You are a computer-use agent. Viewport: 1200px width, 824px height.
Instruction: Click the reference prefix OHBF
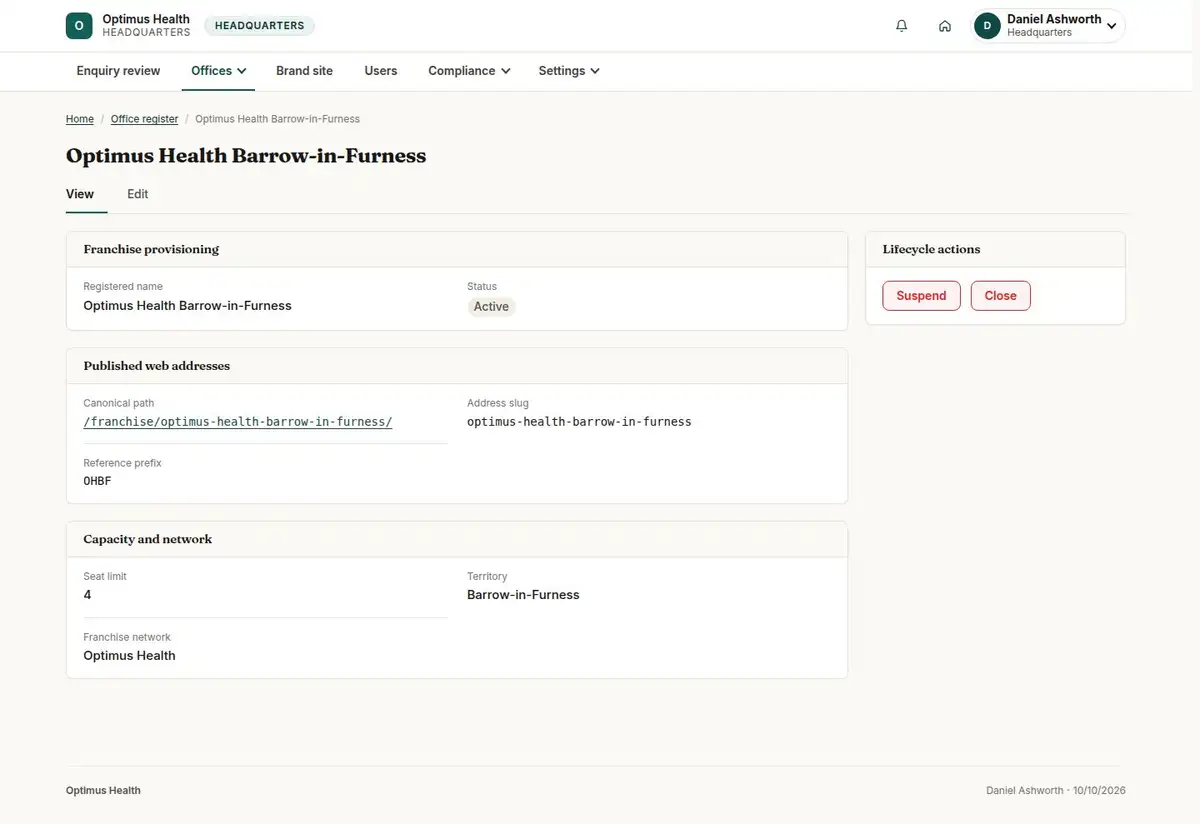tap(97, 481)
